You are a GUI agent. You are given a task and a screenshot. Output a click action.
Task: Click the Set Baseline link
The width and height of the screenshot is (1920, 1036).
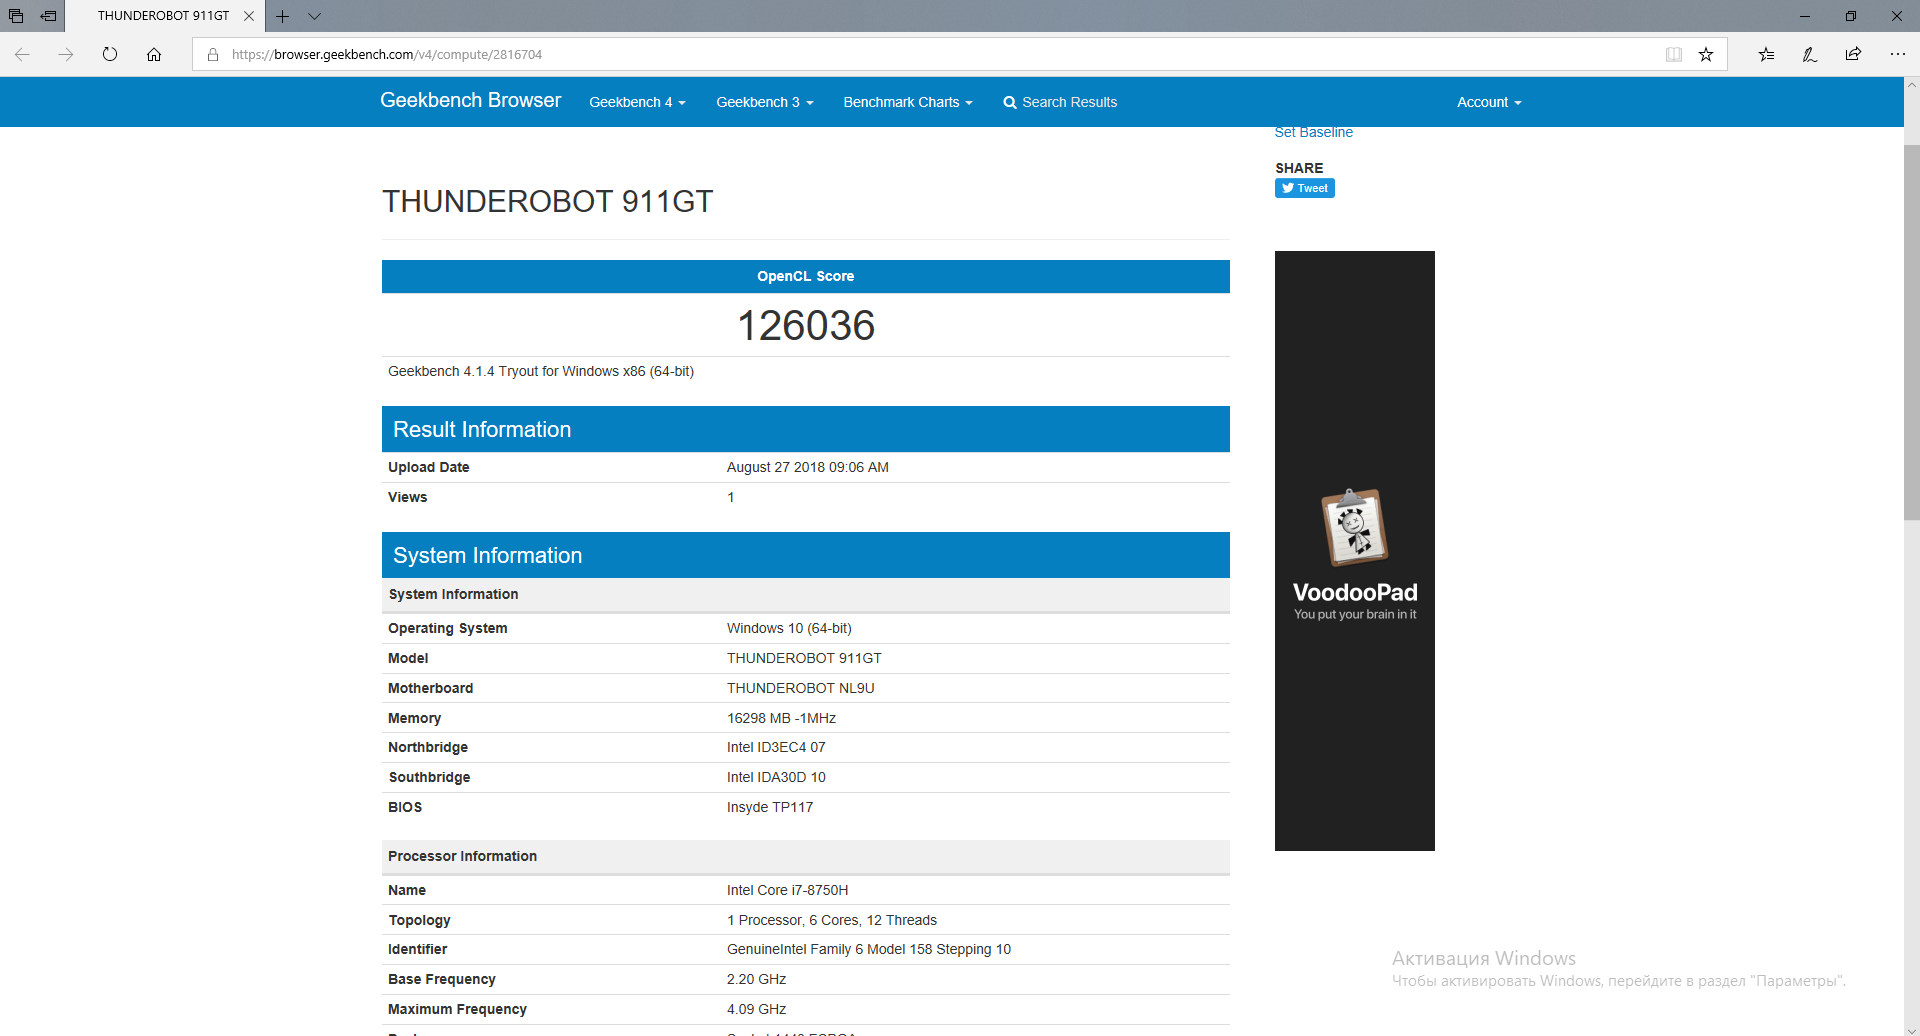tap(1313, 133)
